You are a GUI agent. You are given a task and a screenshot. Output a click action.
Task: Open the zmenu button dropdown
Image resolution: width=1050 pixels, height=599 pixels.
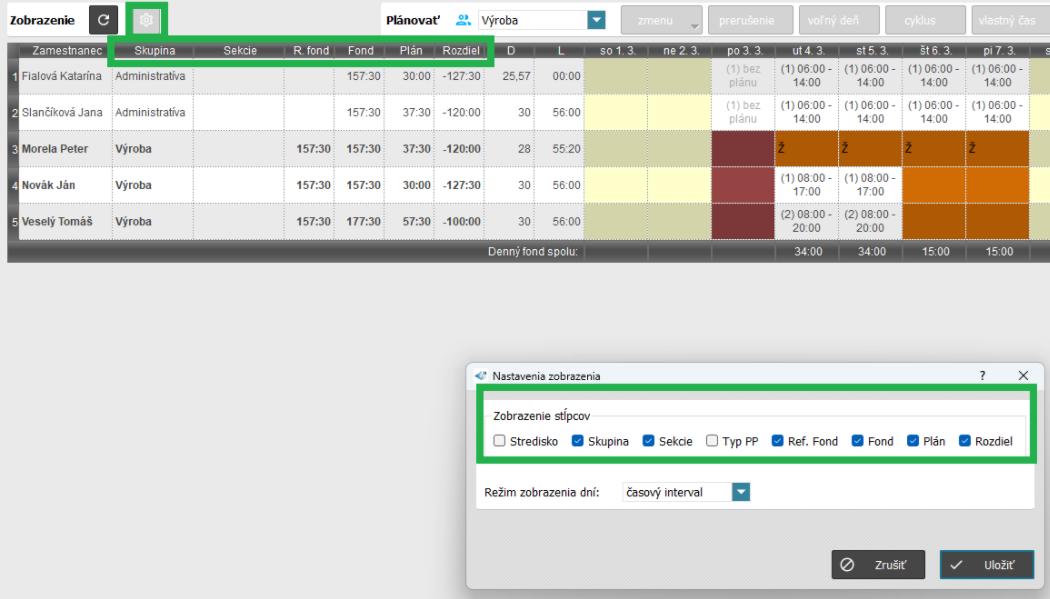tap(664, 20)
